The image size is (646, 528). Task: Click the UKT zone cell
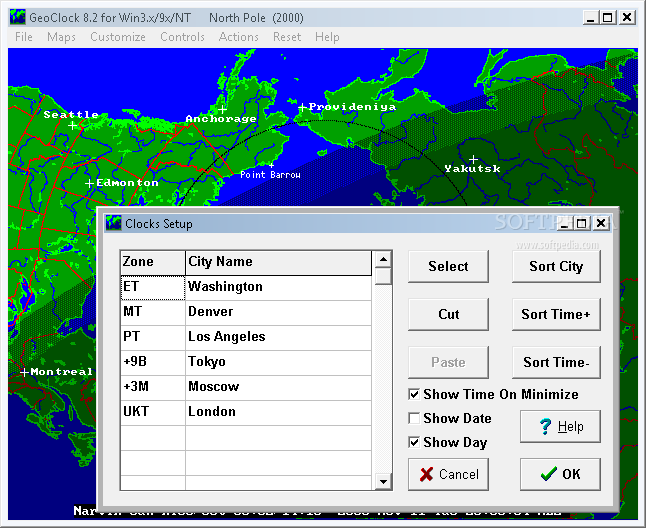click(153, 412)
